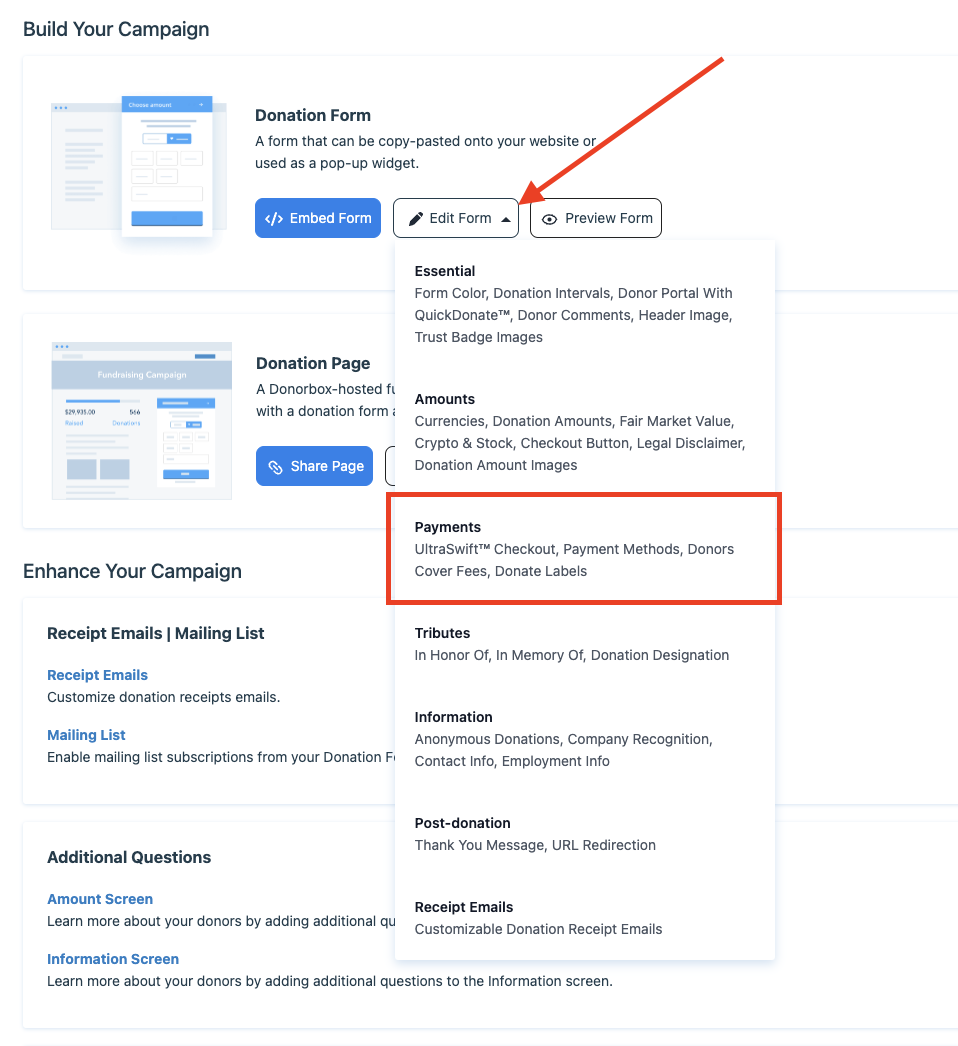Open the Information Screen questions link
Image resolution: width=958 pixels, height=1046 pixels.
[113, 959]
